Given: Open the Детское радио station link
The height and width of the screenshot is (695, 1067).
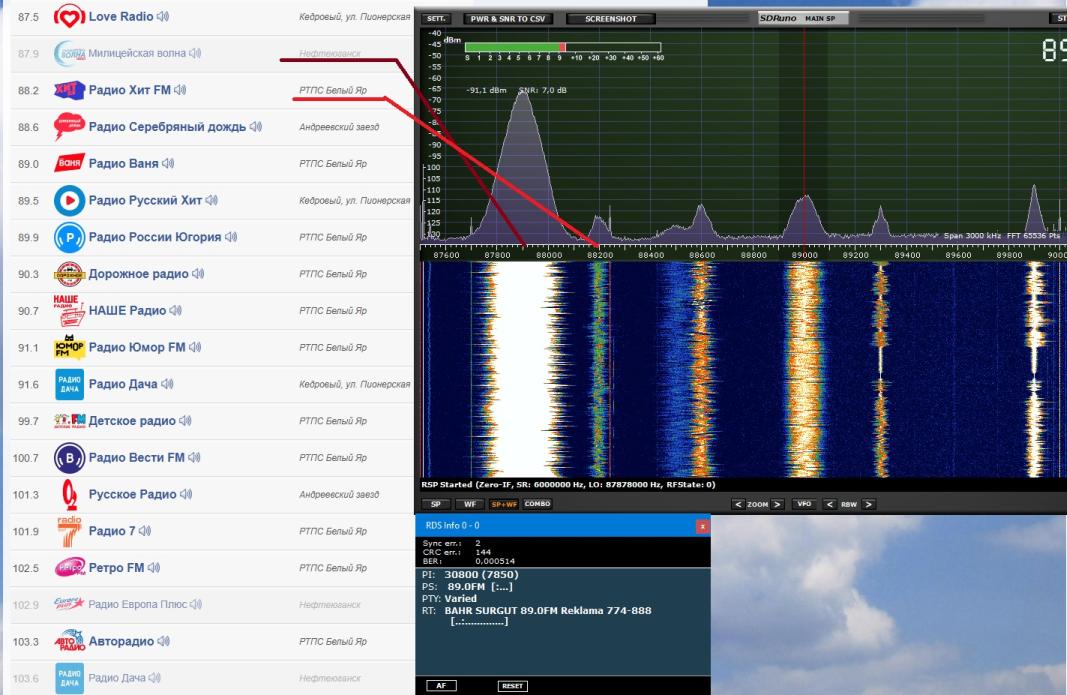Looking at the screenshot, I should (132, 421).
